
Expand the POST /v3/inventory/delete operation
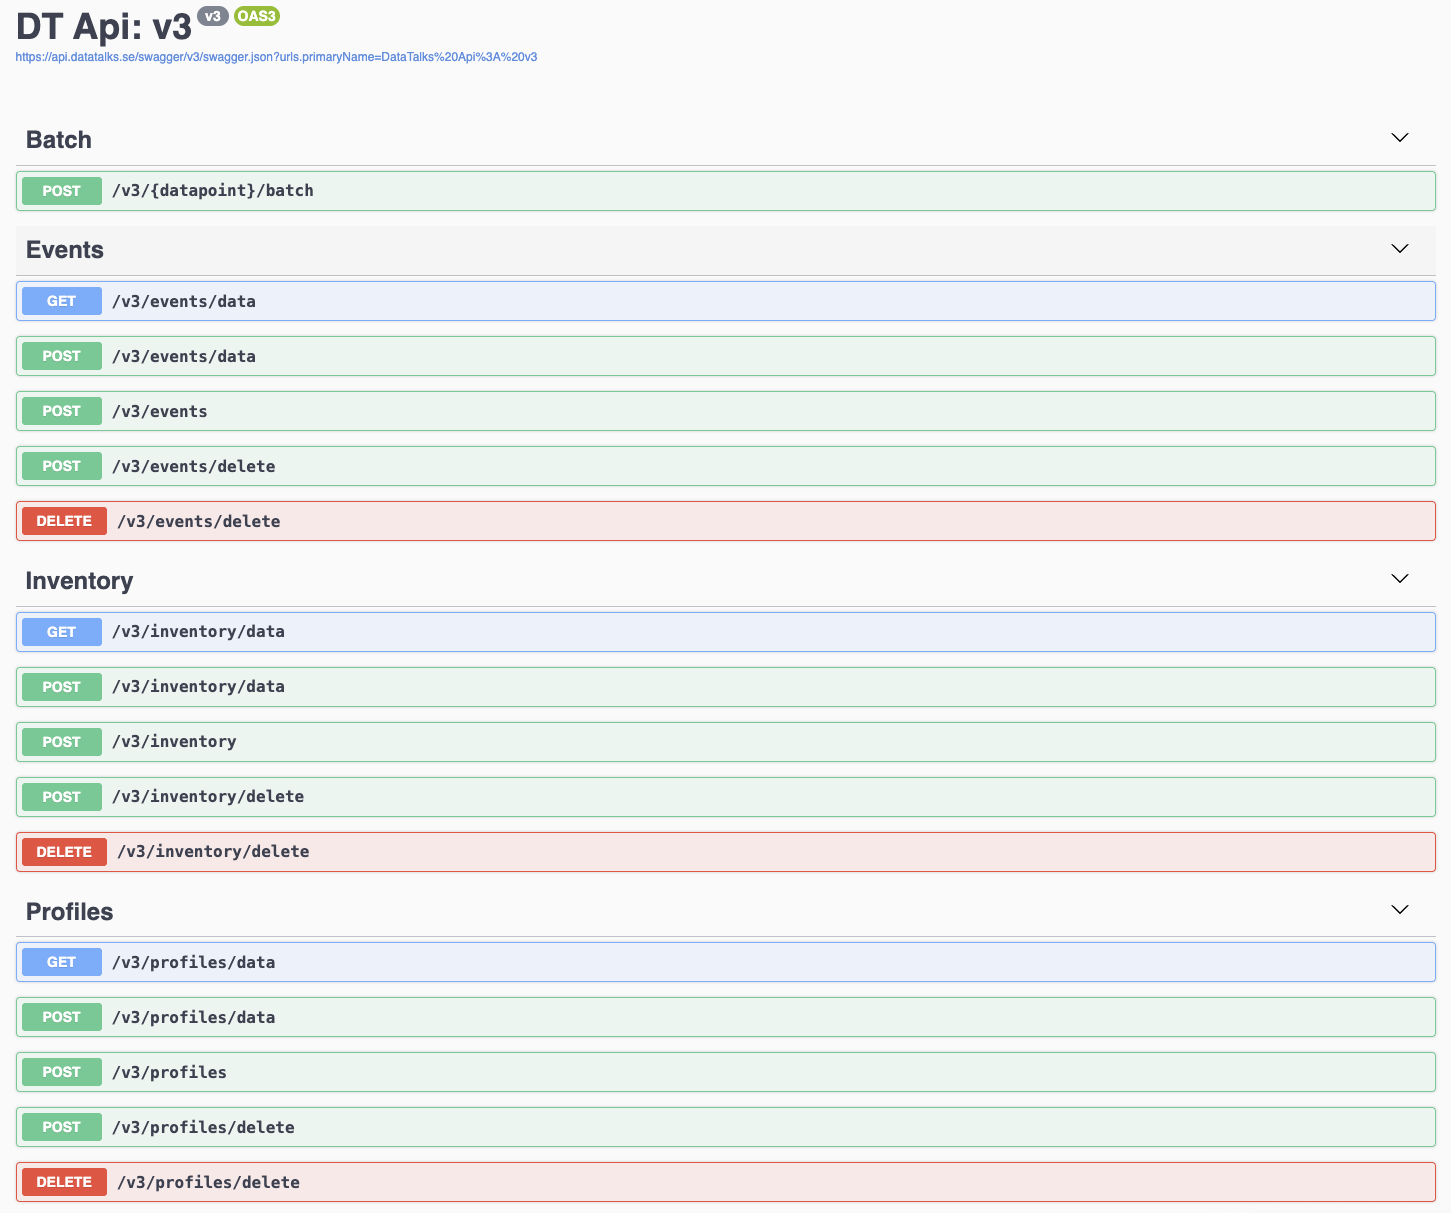pos(726,797)
